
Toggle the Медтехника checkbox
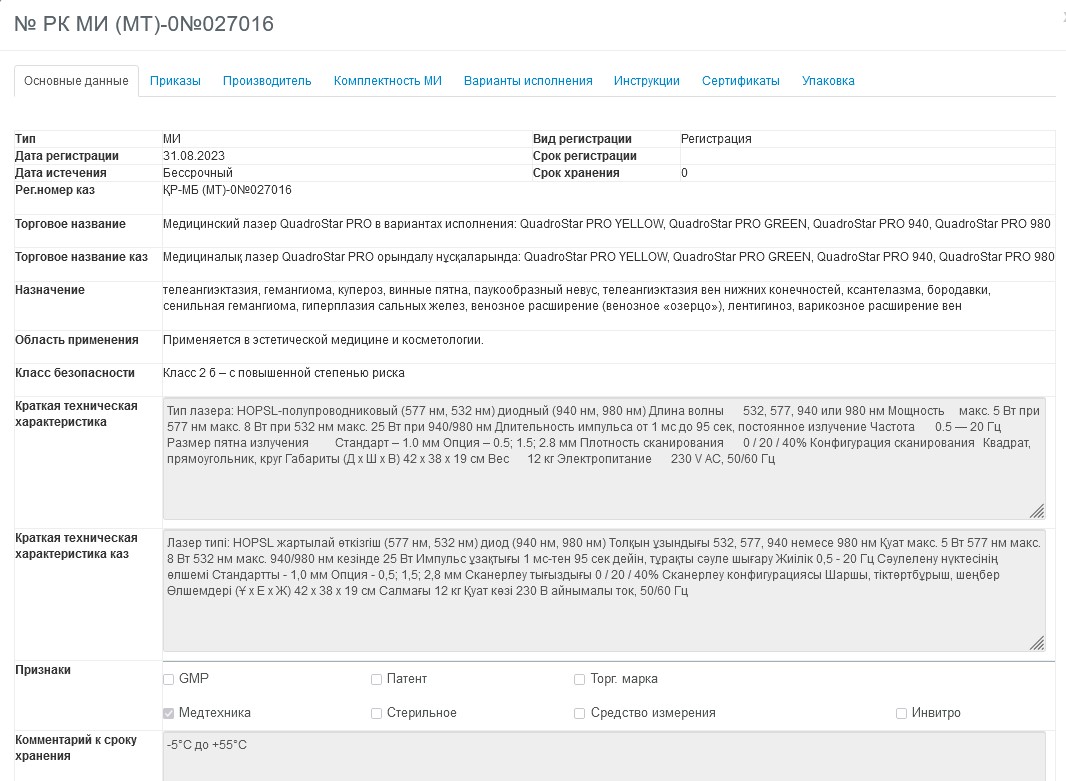click(169, 714)
